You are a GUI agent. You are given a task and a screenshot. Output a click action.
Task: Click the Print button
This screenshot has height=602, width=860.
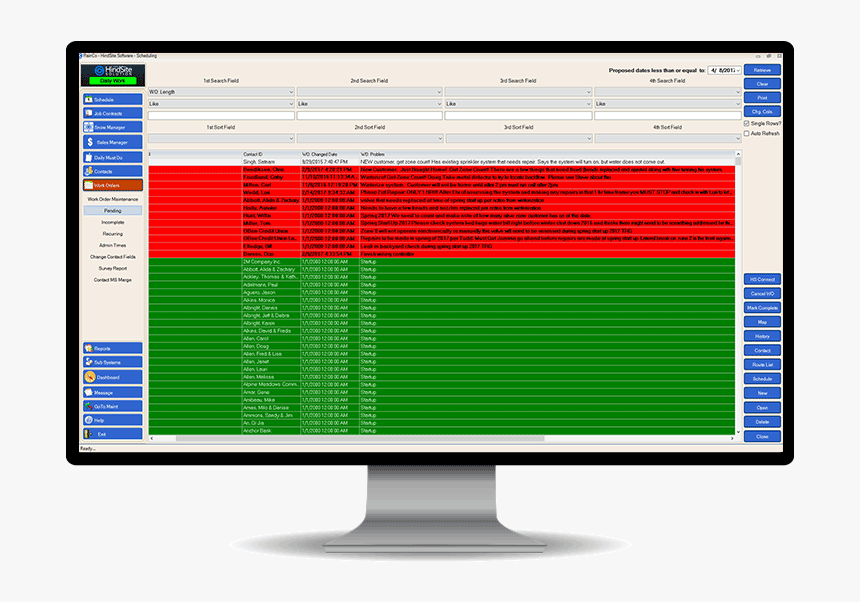(x=762, y=98)
